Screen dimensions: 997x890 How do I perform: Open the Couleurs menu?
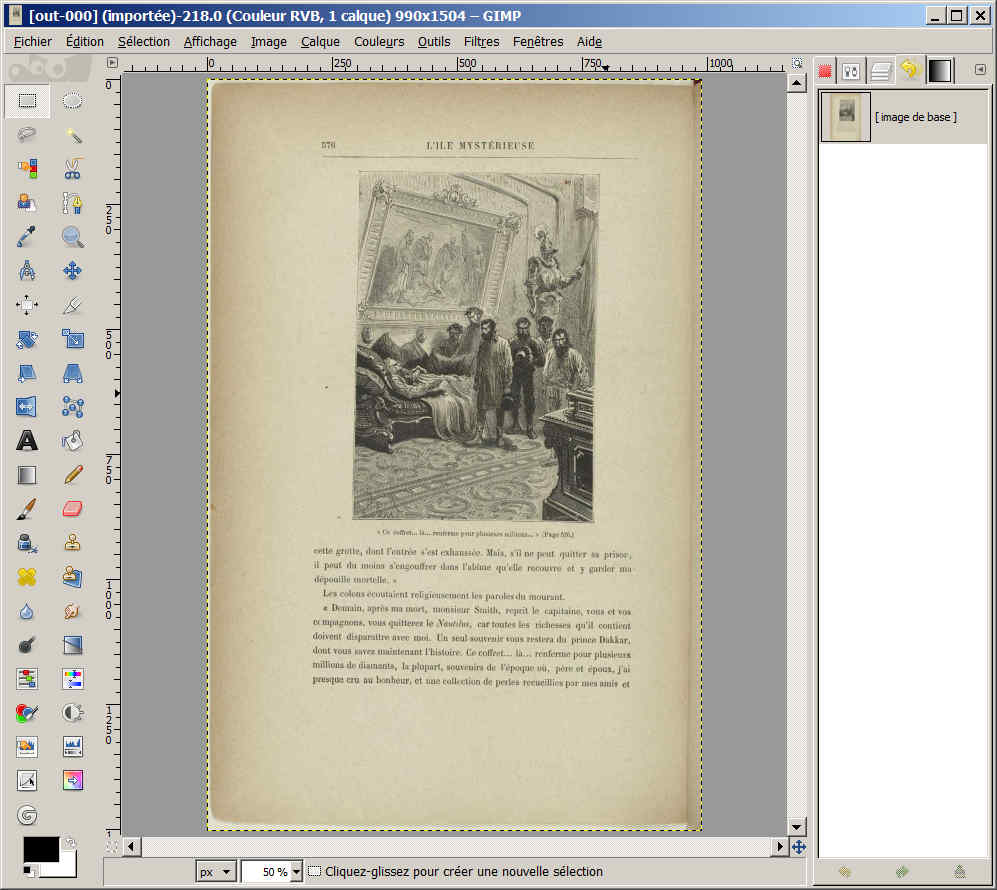tap(379, 41)
